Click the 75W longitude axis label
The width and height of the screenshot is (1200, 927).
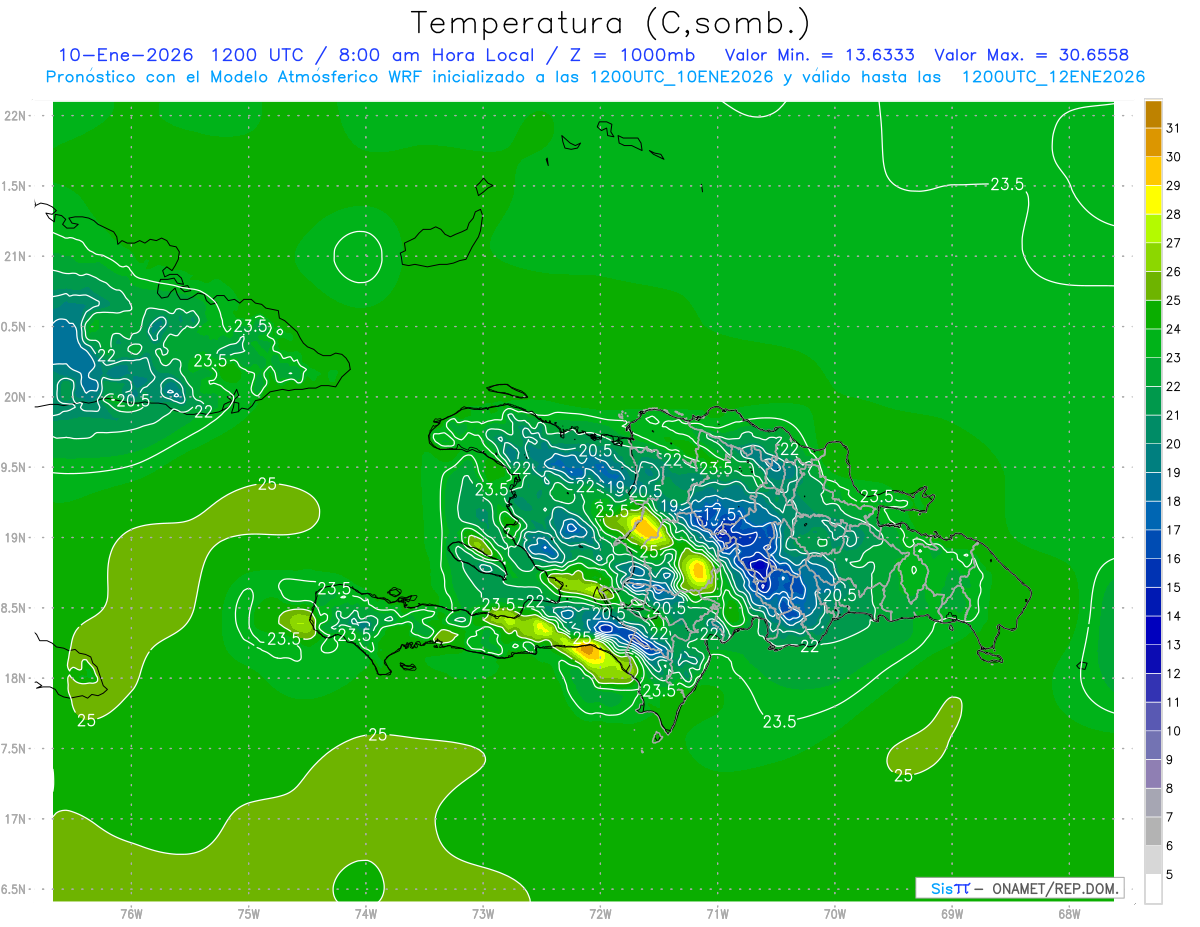pyautogui.click(x=249, y=914)
